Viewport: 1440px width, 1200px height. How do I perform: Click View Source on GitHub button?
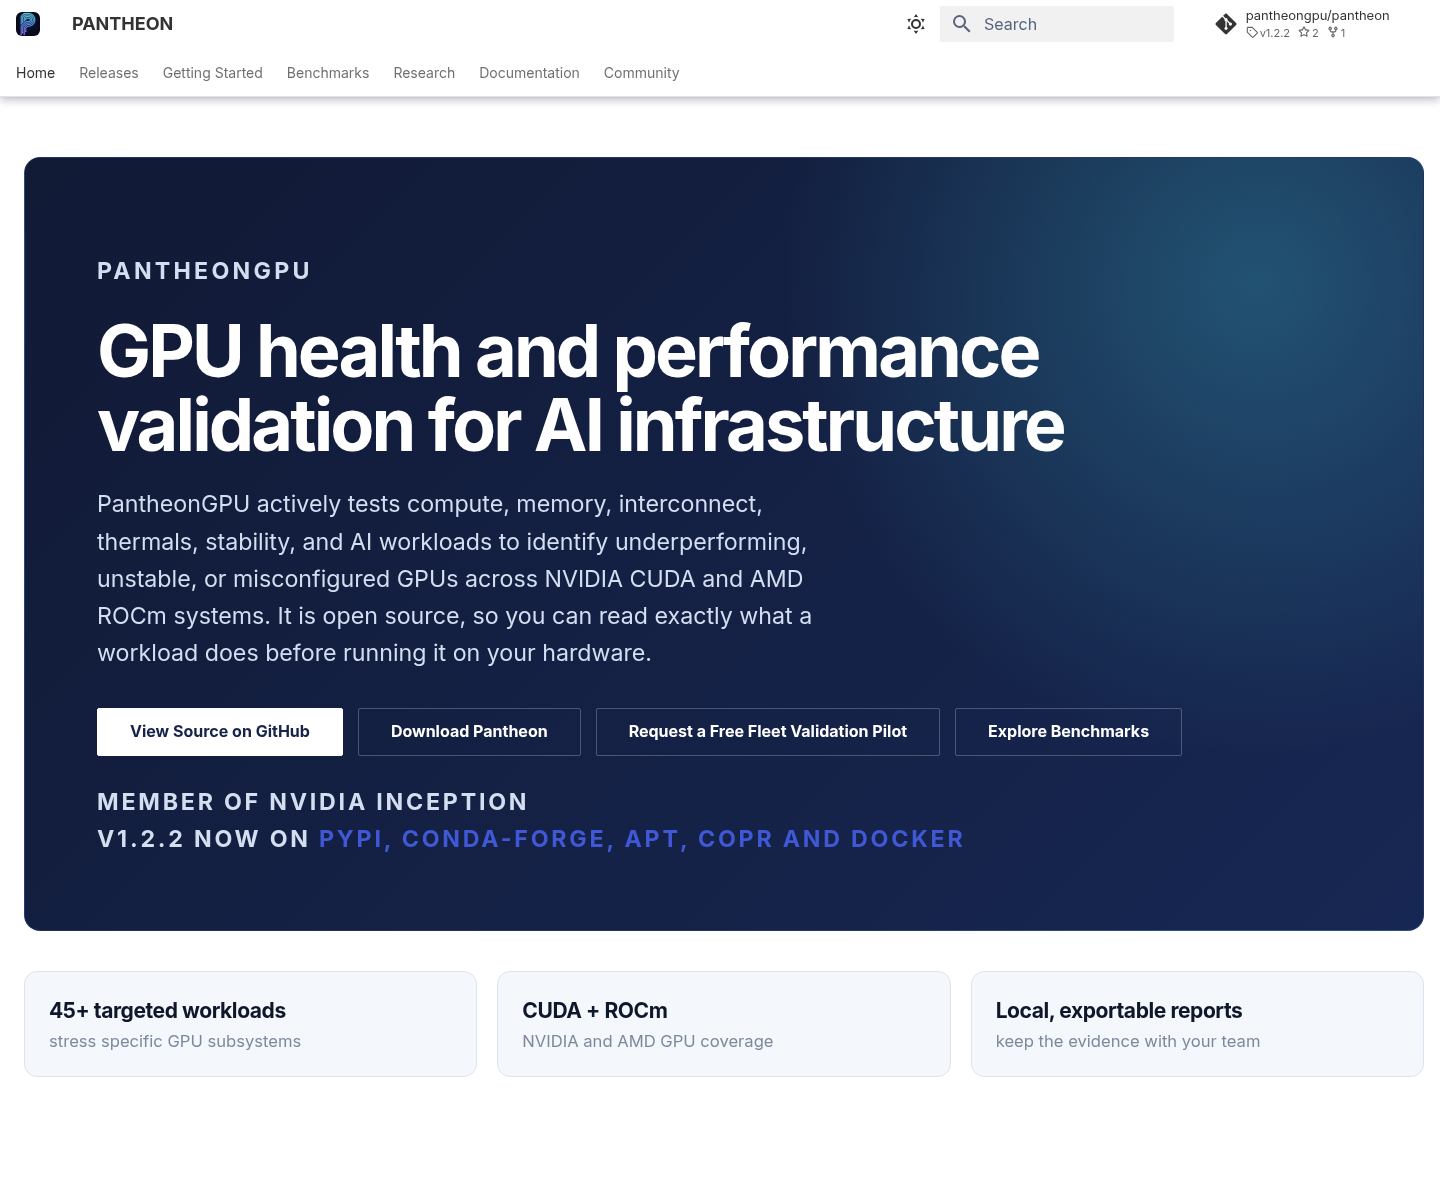pos(220,732)
